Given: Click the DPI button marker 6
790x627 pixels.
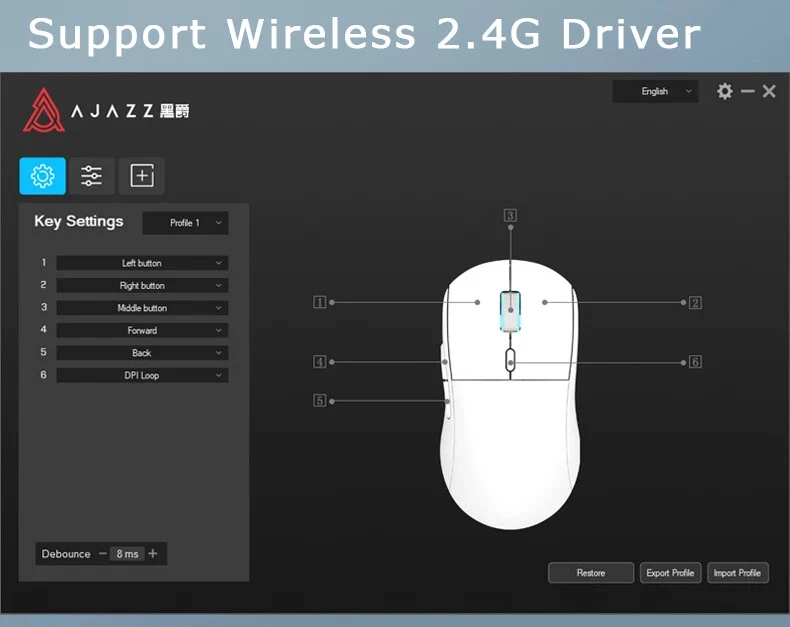Looking at the screenshot, I should coord(695,362).
